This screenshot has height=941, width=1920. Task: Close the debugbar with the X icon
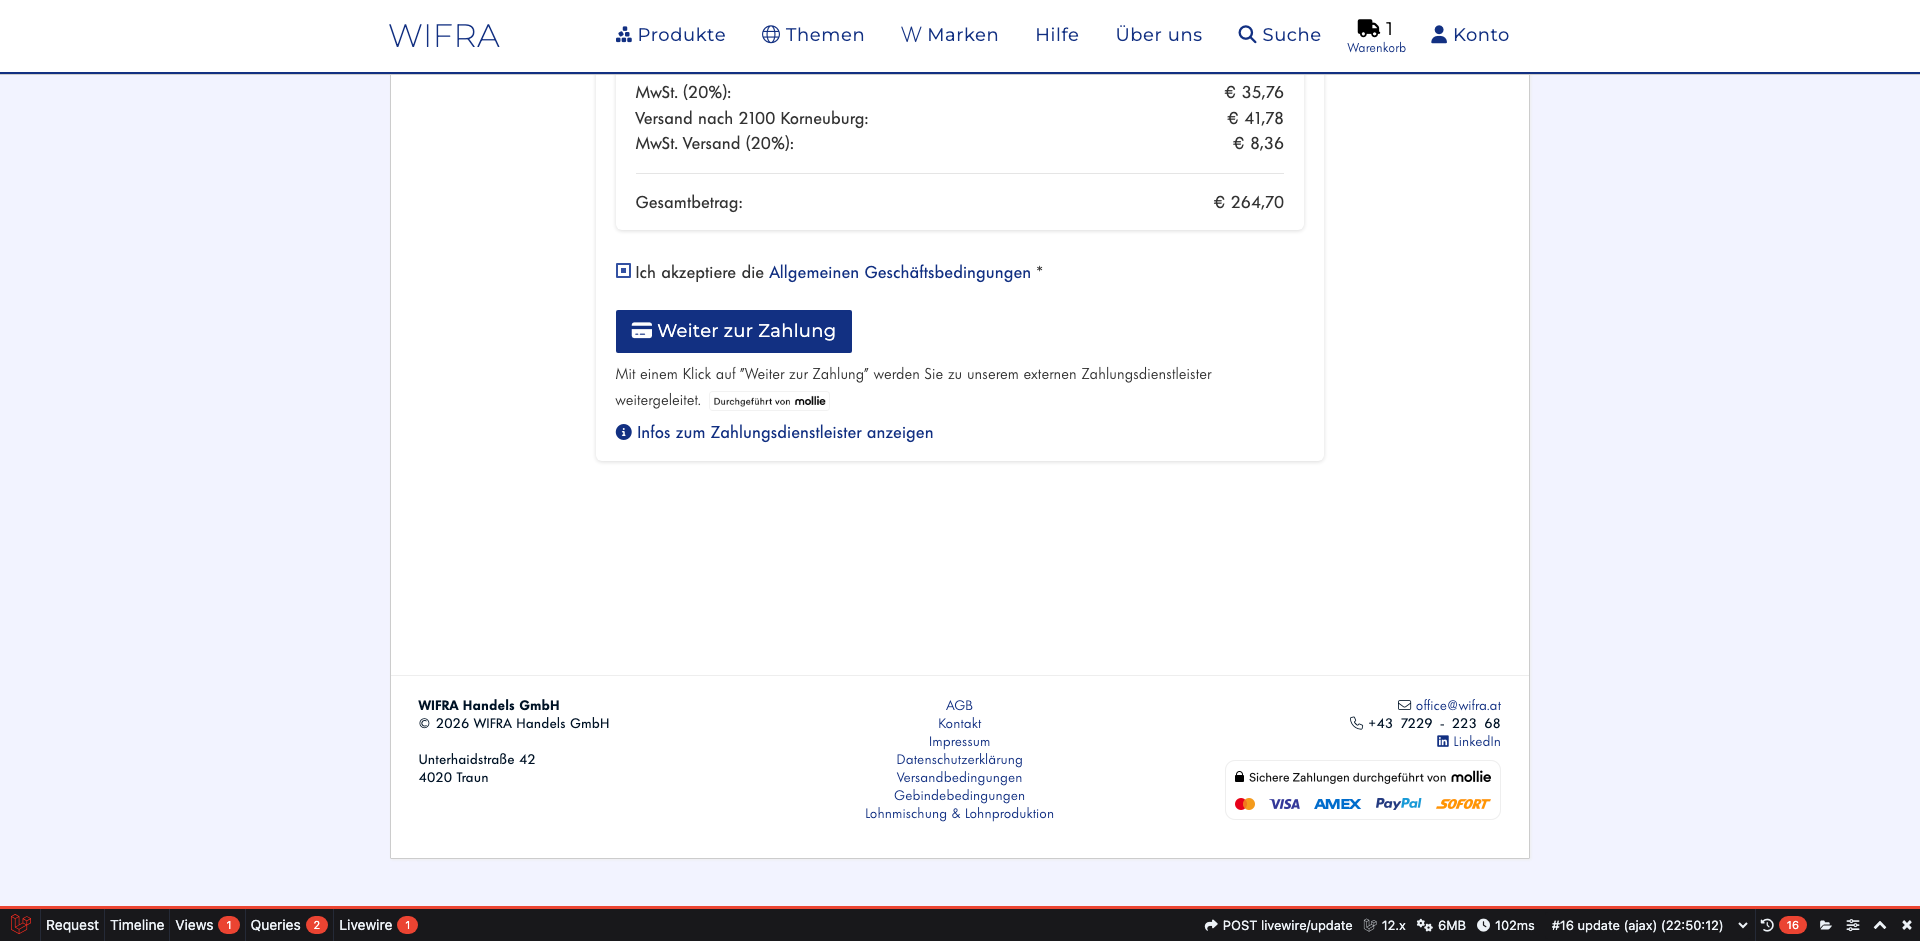point(1906,925)
